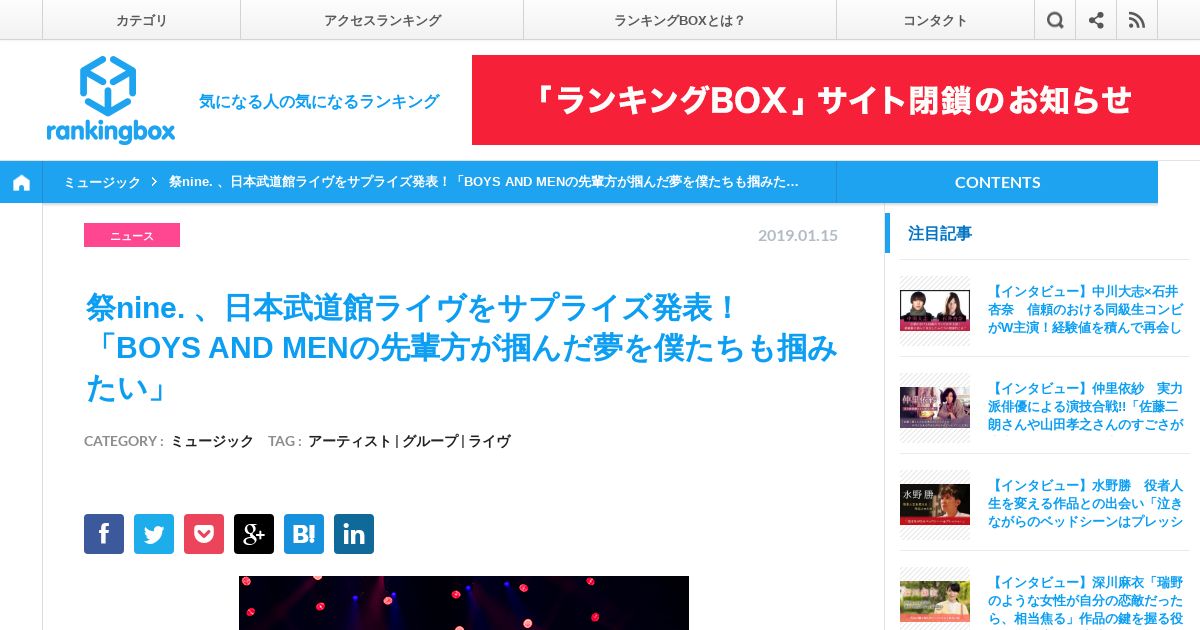Viewport: 1200px width, 630px height.
Task: Click 中川大志×石井杏奈 article thumbnail
Action: pyautogui.click(x=935, y=310)
